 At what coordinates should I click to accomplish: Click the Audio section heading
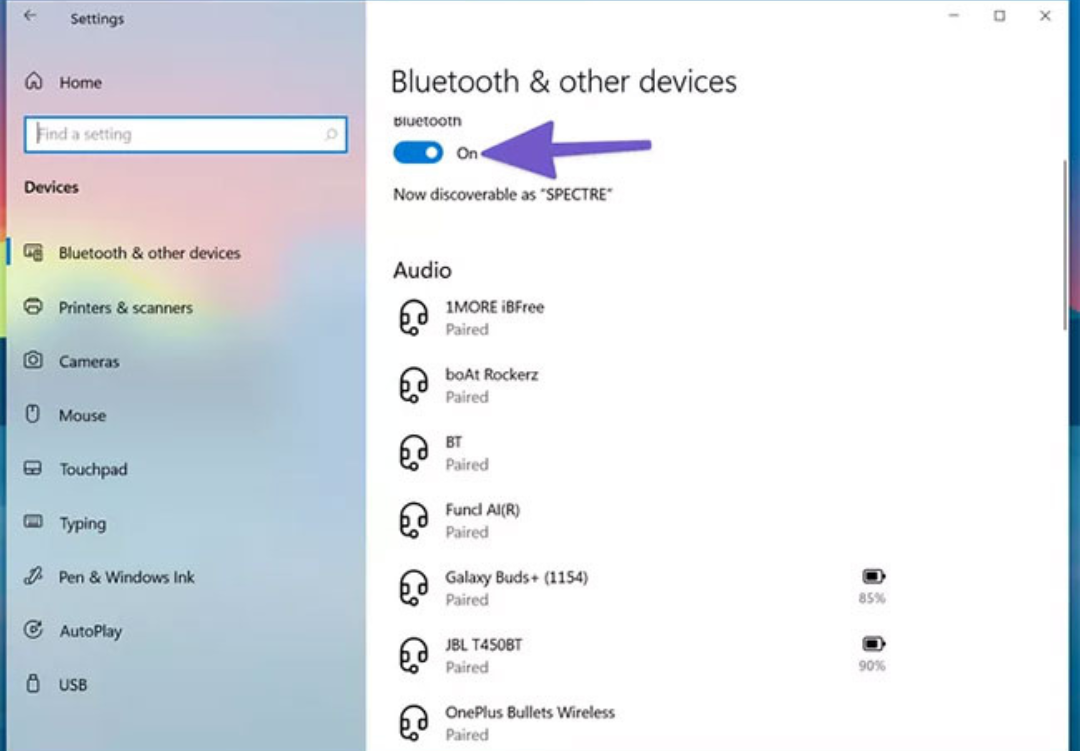[422, 270]
